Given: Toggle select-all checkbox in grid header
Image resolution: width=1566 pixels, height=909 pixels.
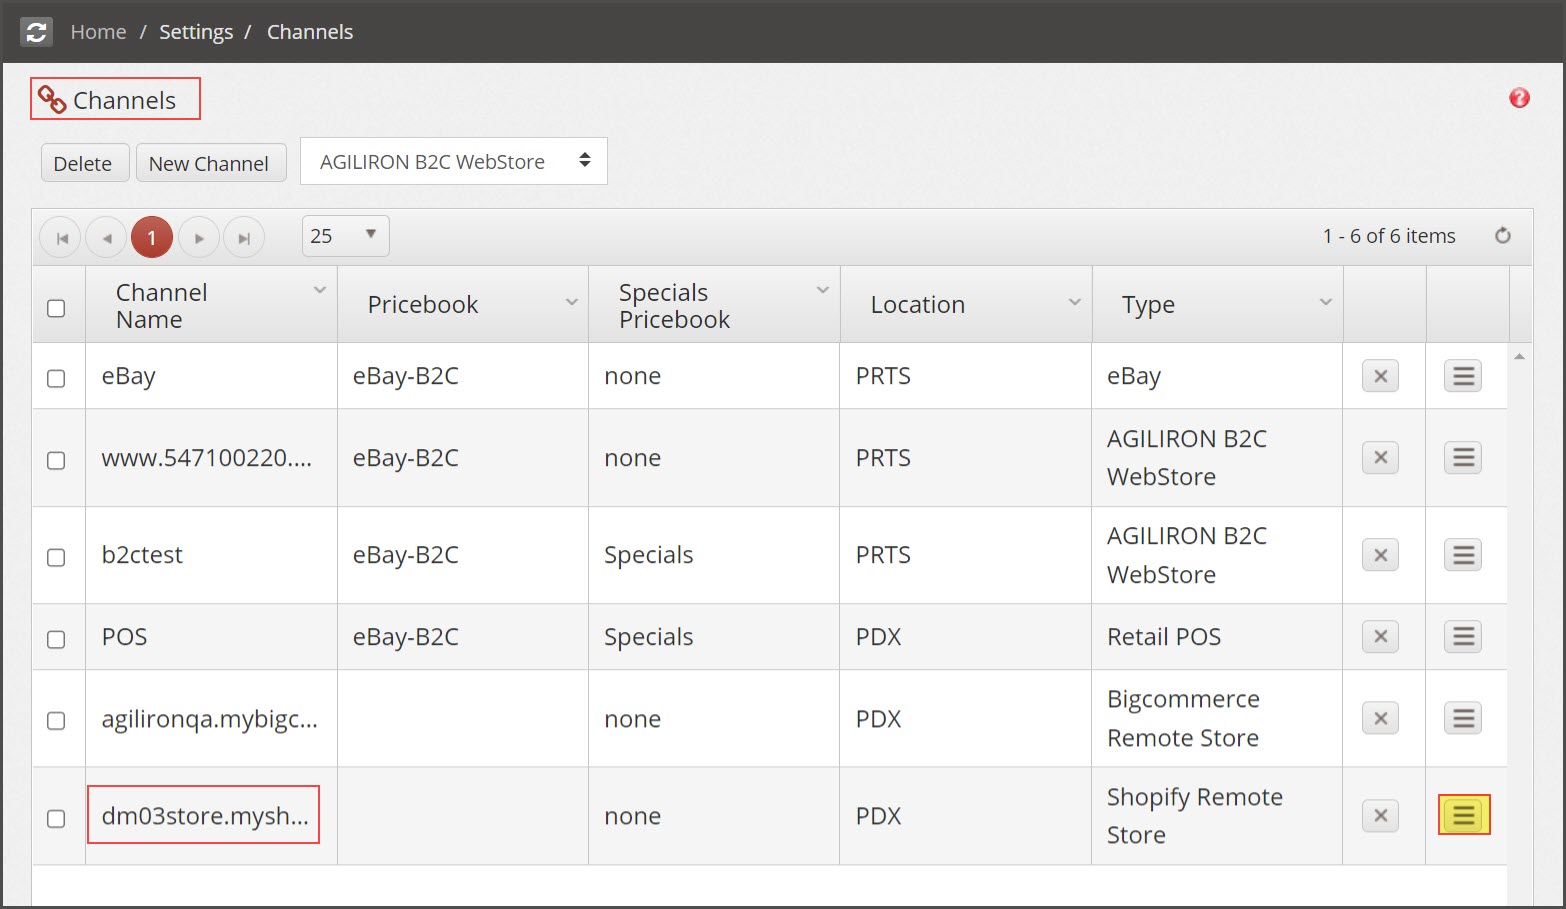Looking at the screenshot, I should click(56, 308).
